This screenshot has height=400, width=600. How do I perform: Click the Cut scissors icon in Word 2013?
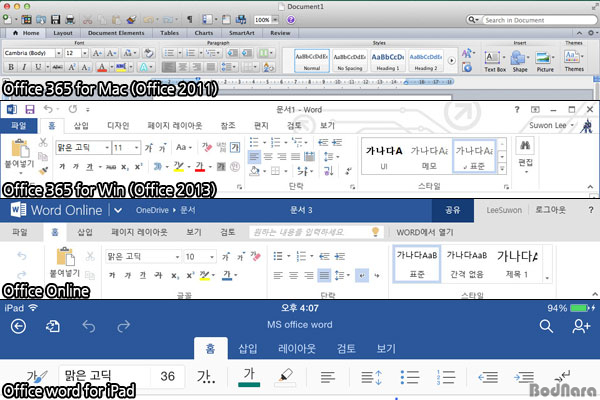(43, 142)
